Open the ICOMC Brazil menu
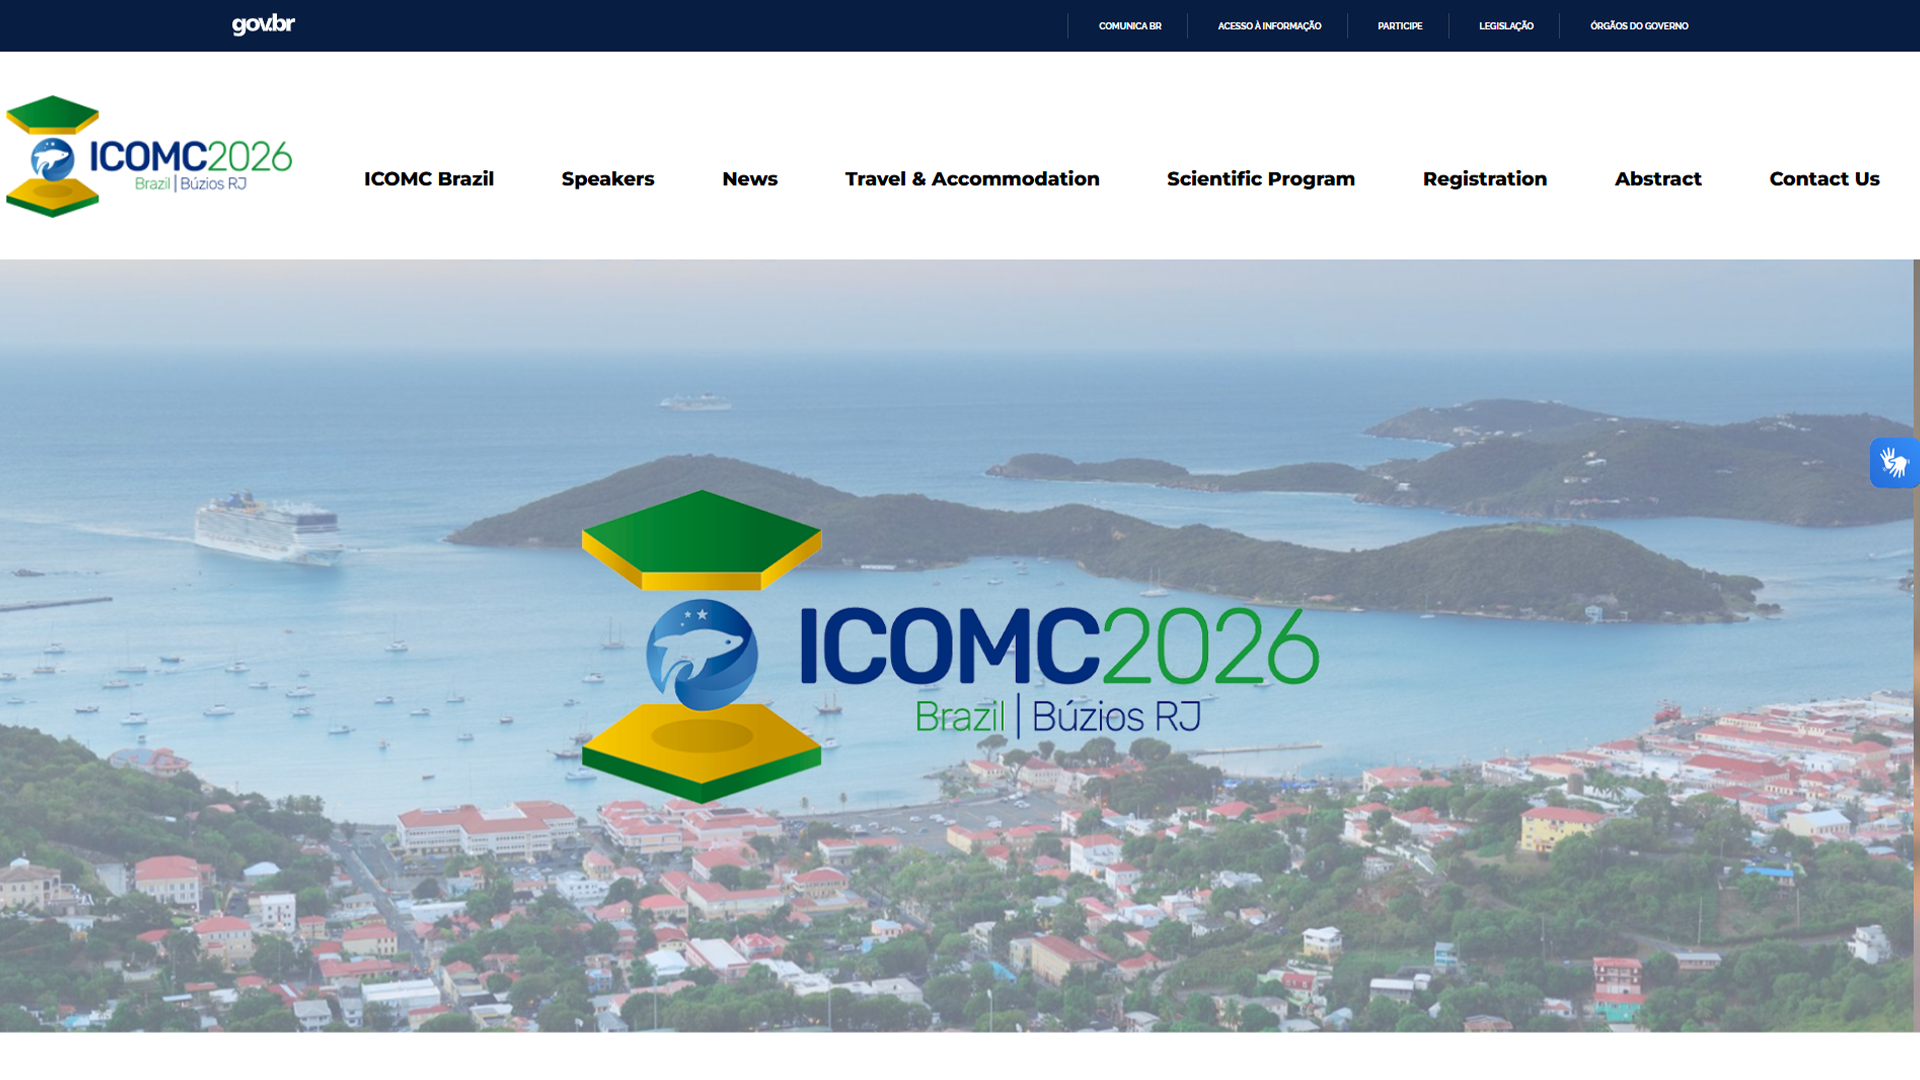Image resolution: width=1920 pixels, height=1080 pixels. pos(429,179)
